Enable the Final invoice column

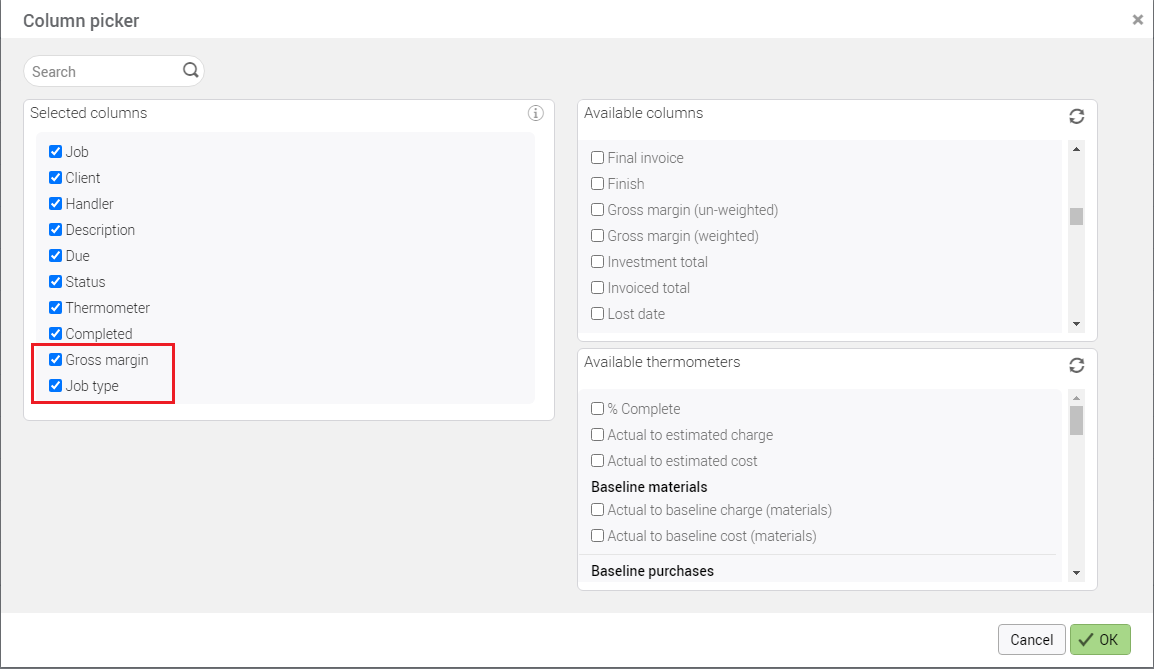point(598,158)
